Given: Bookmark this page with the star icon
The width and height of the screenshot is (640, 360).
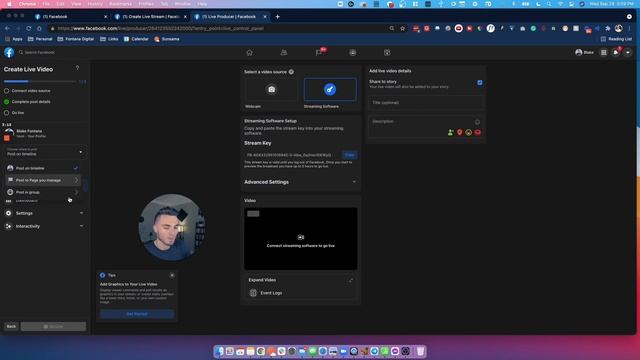Looking at the screenshot, I should (402, 29).
